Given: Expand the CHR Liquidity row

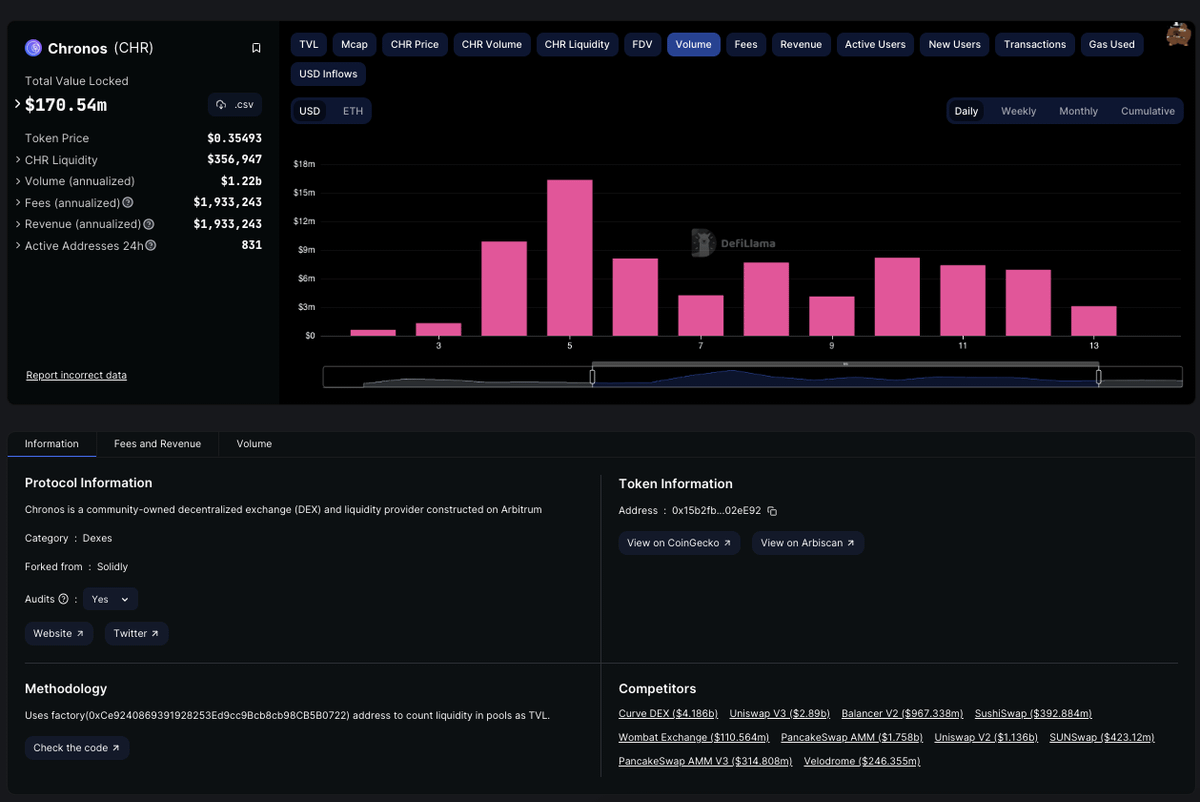Looking at the screenshot, I should point(61,160).
